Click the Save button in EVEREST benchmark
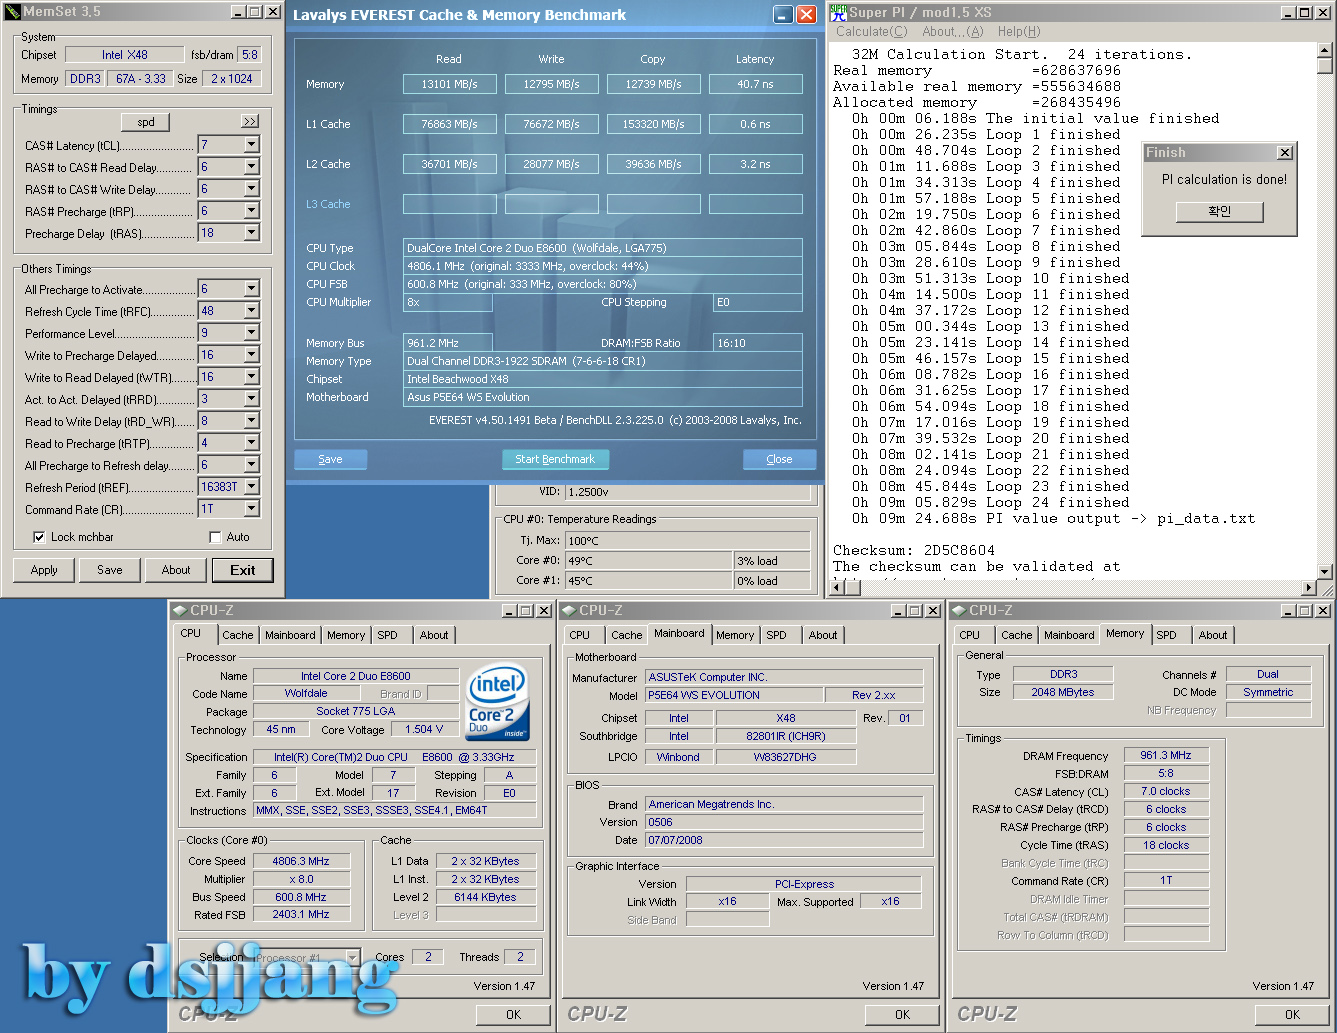 [330, 459]
